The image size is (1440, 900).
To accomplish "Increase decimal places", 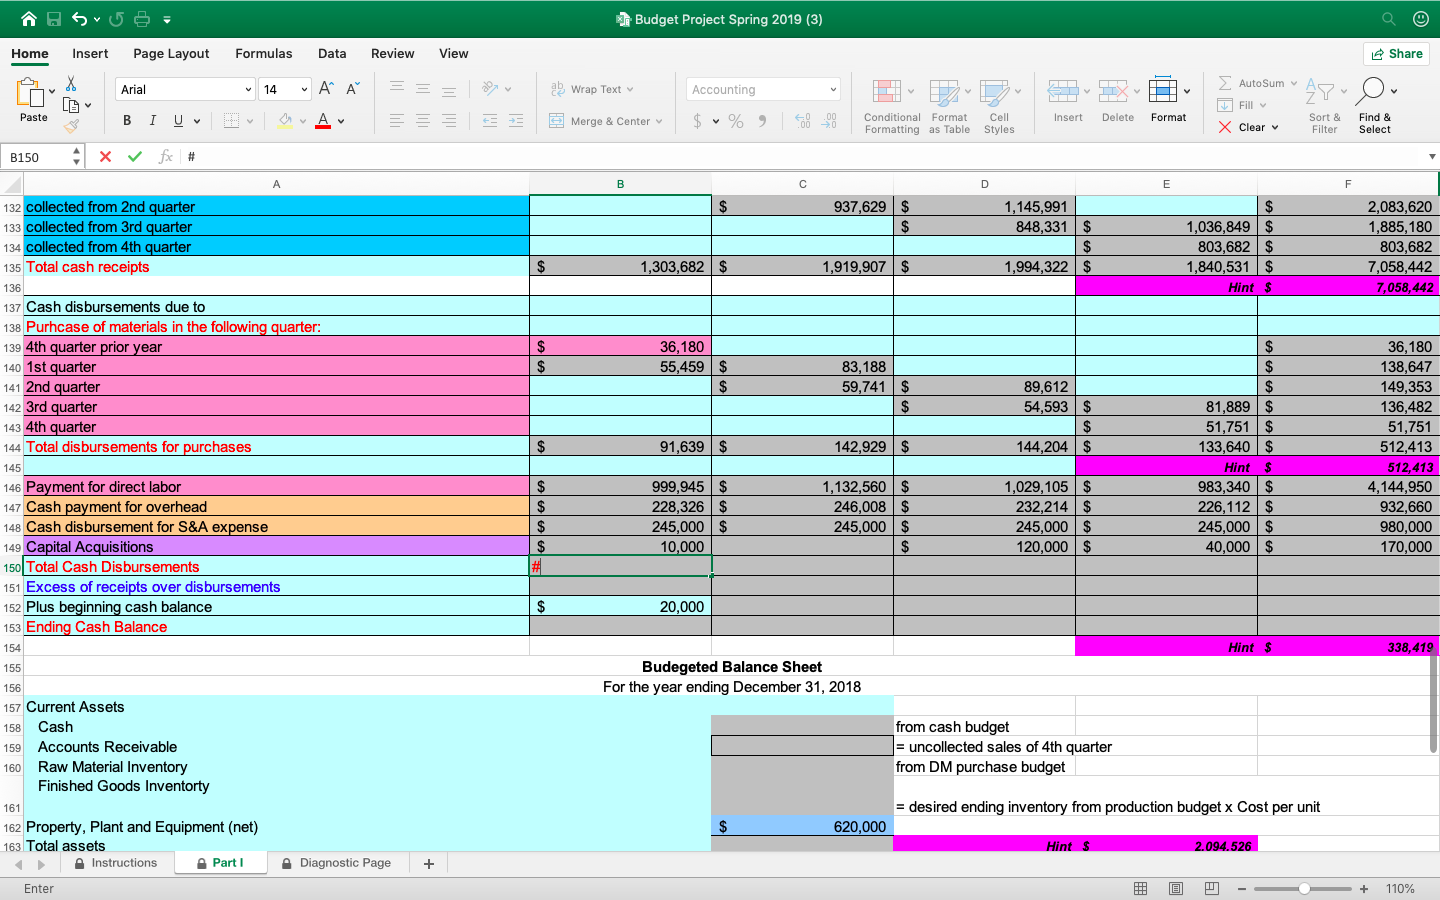I will pos(802,121).
